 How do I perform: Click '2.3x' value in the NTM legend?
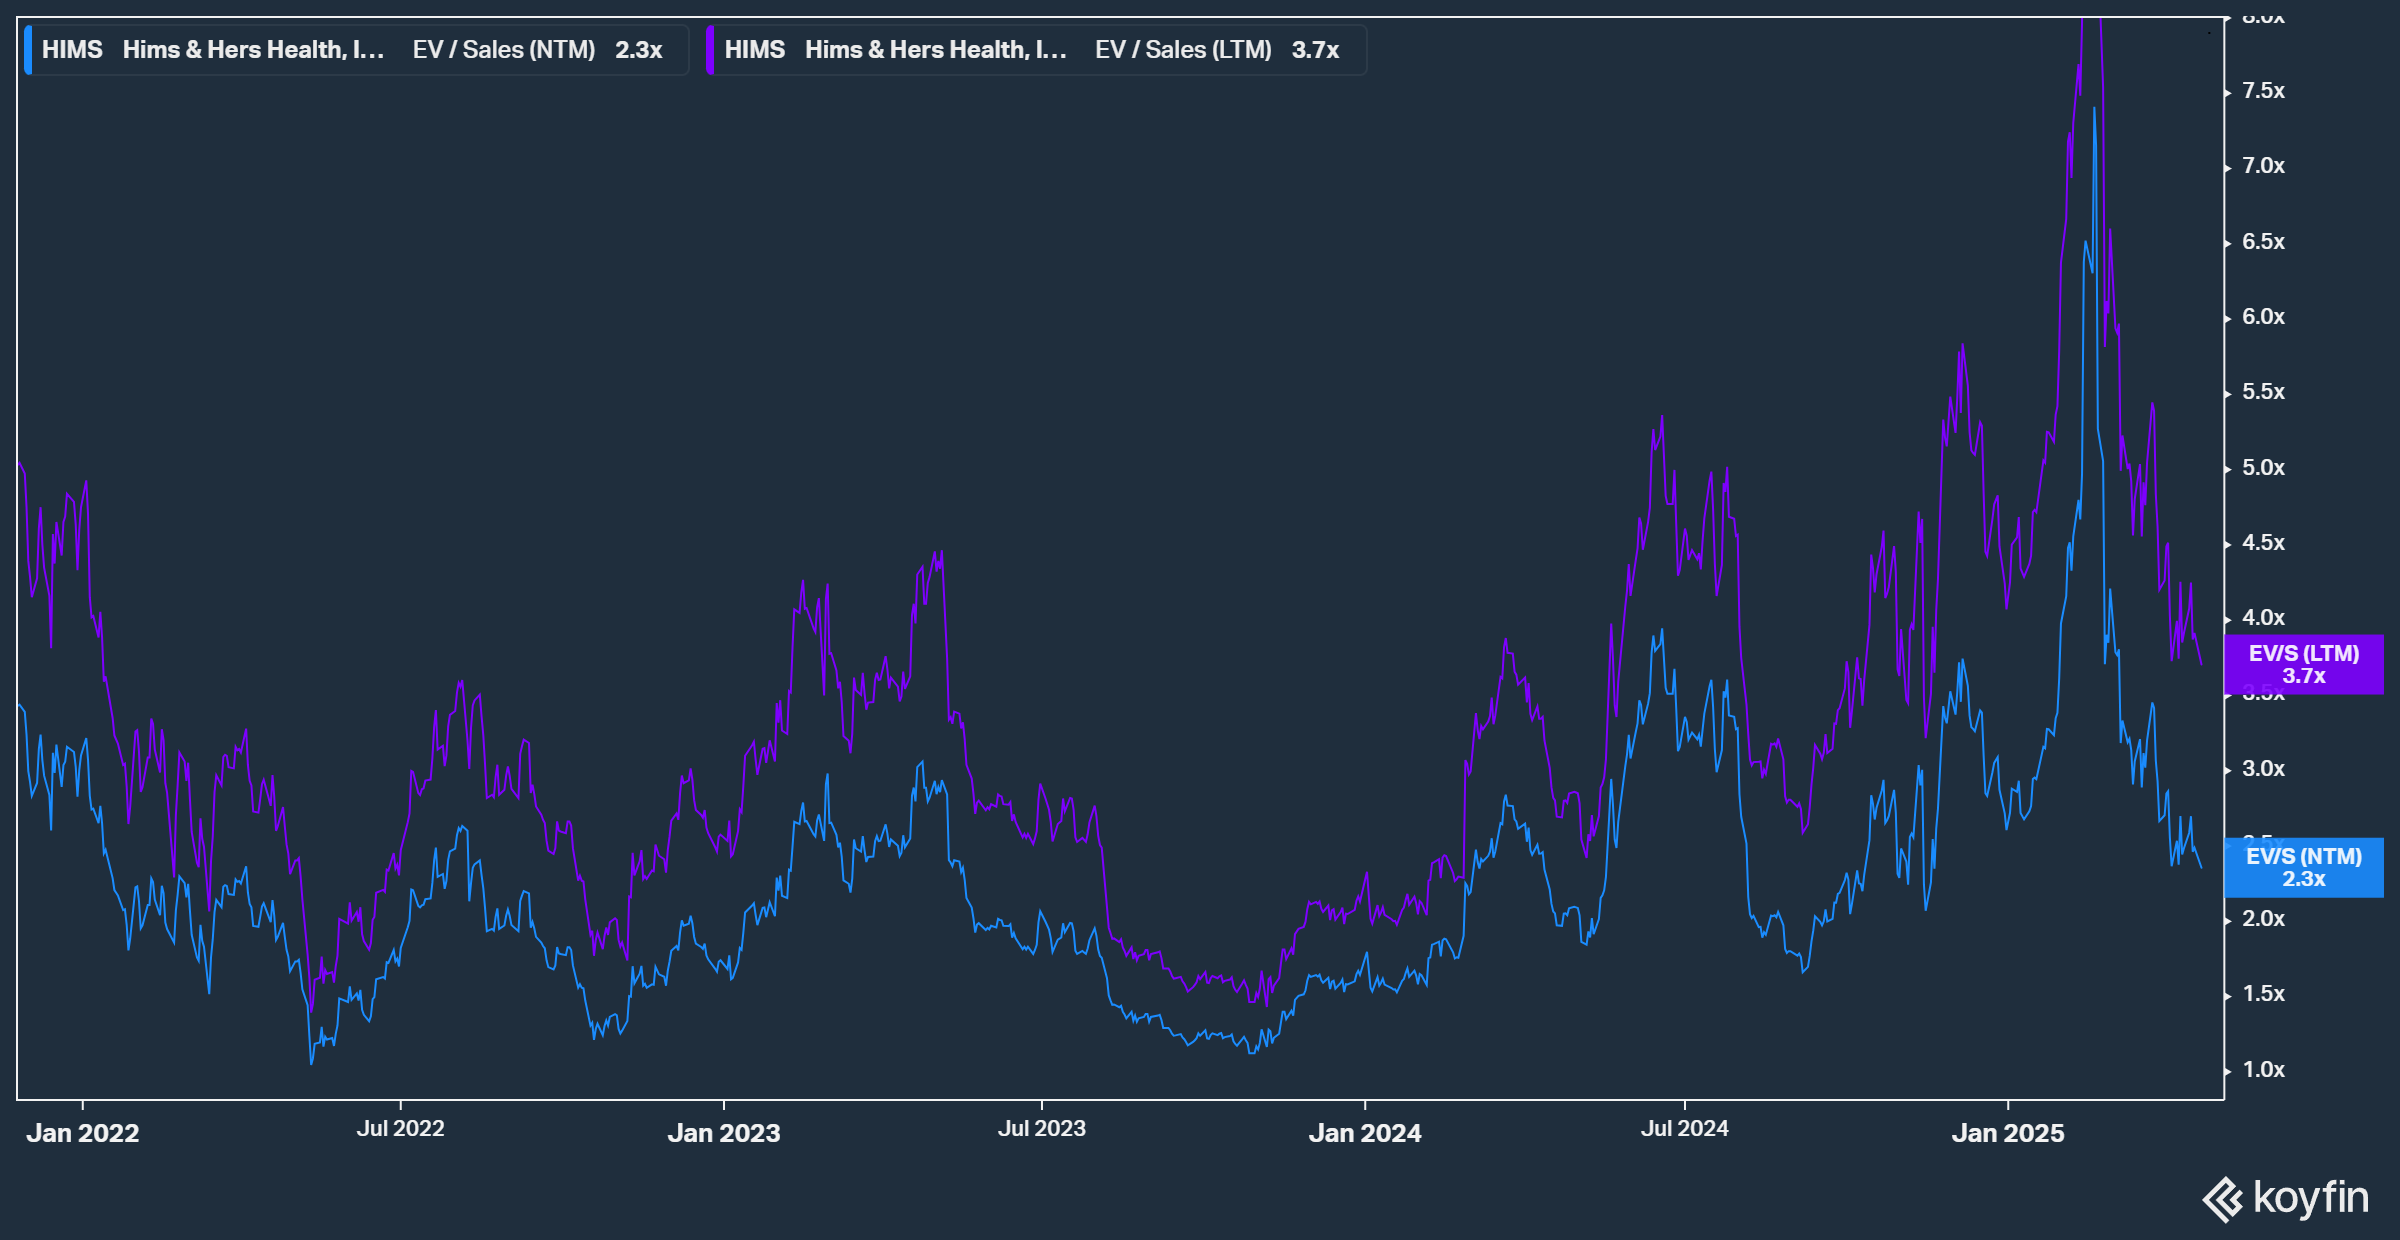[639, 50]
